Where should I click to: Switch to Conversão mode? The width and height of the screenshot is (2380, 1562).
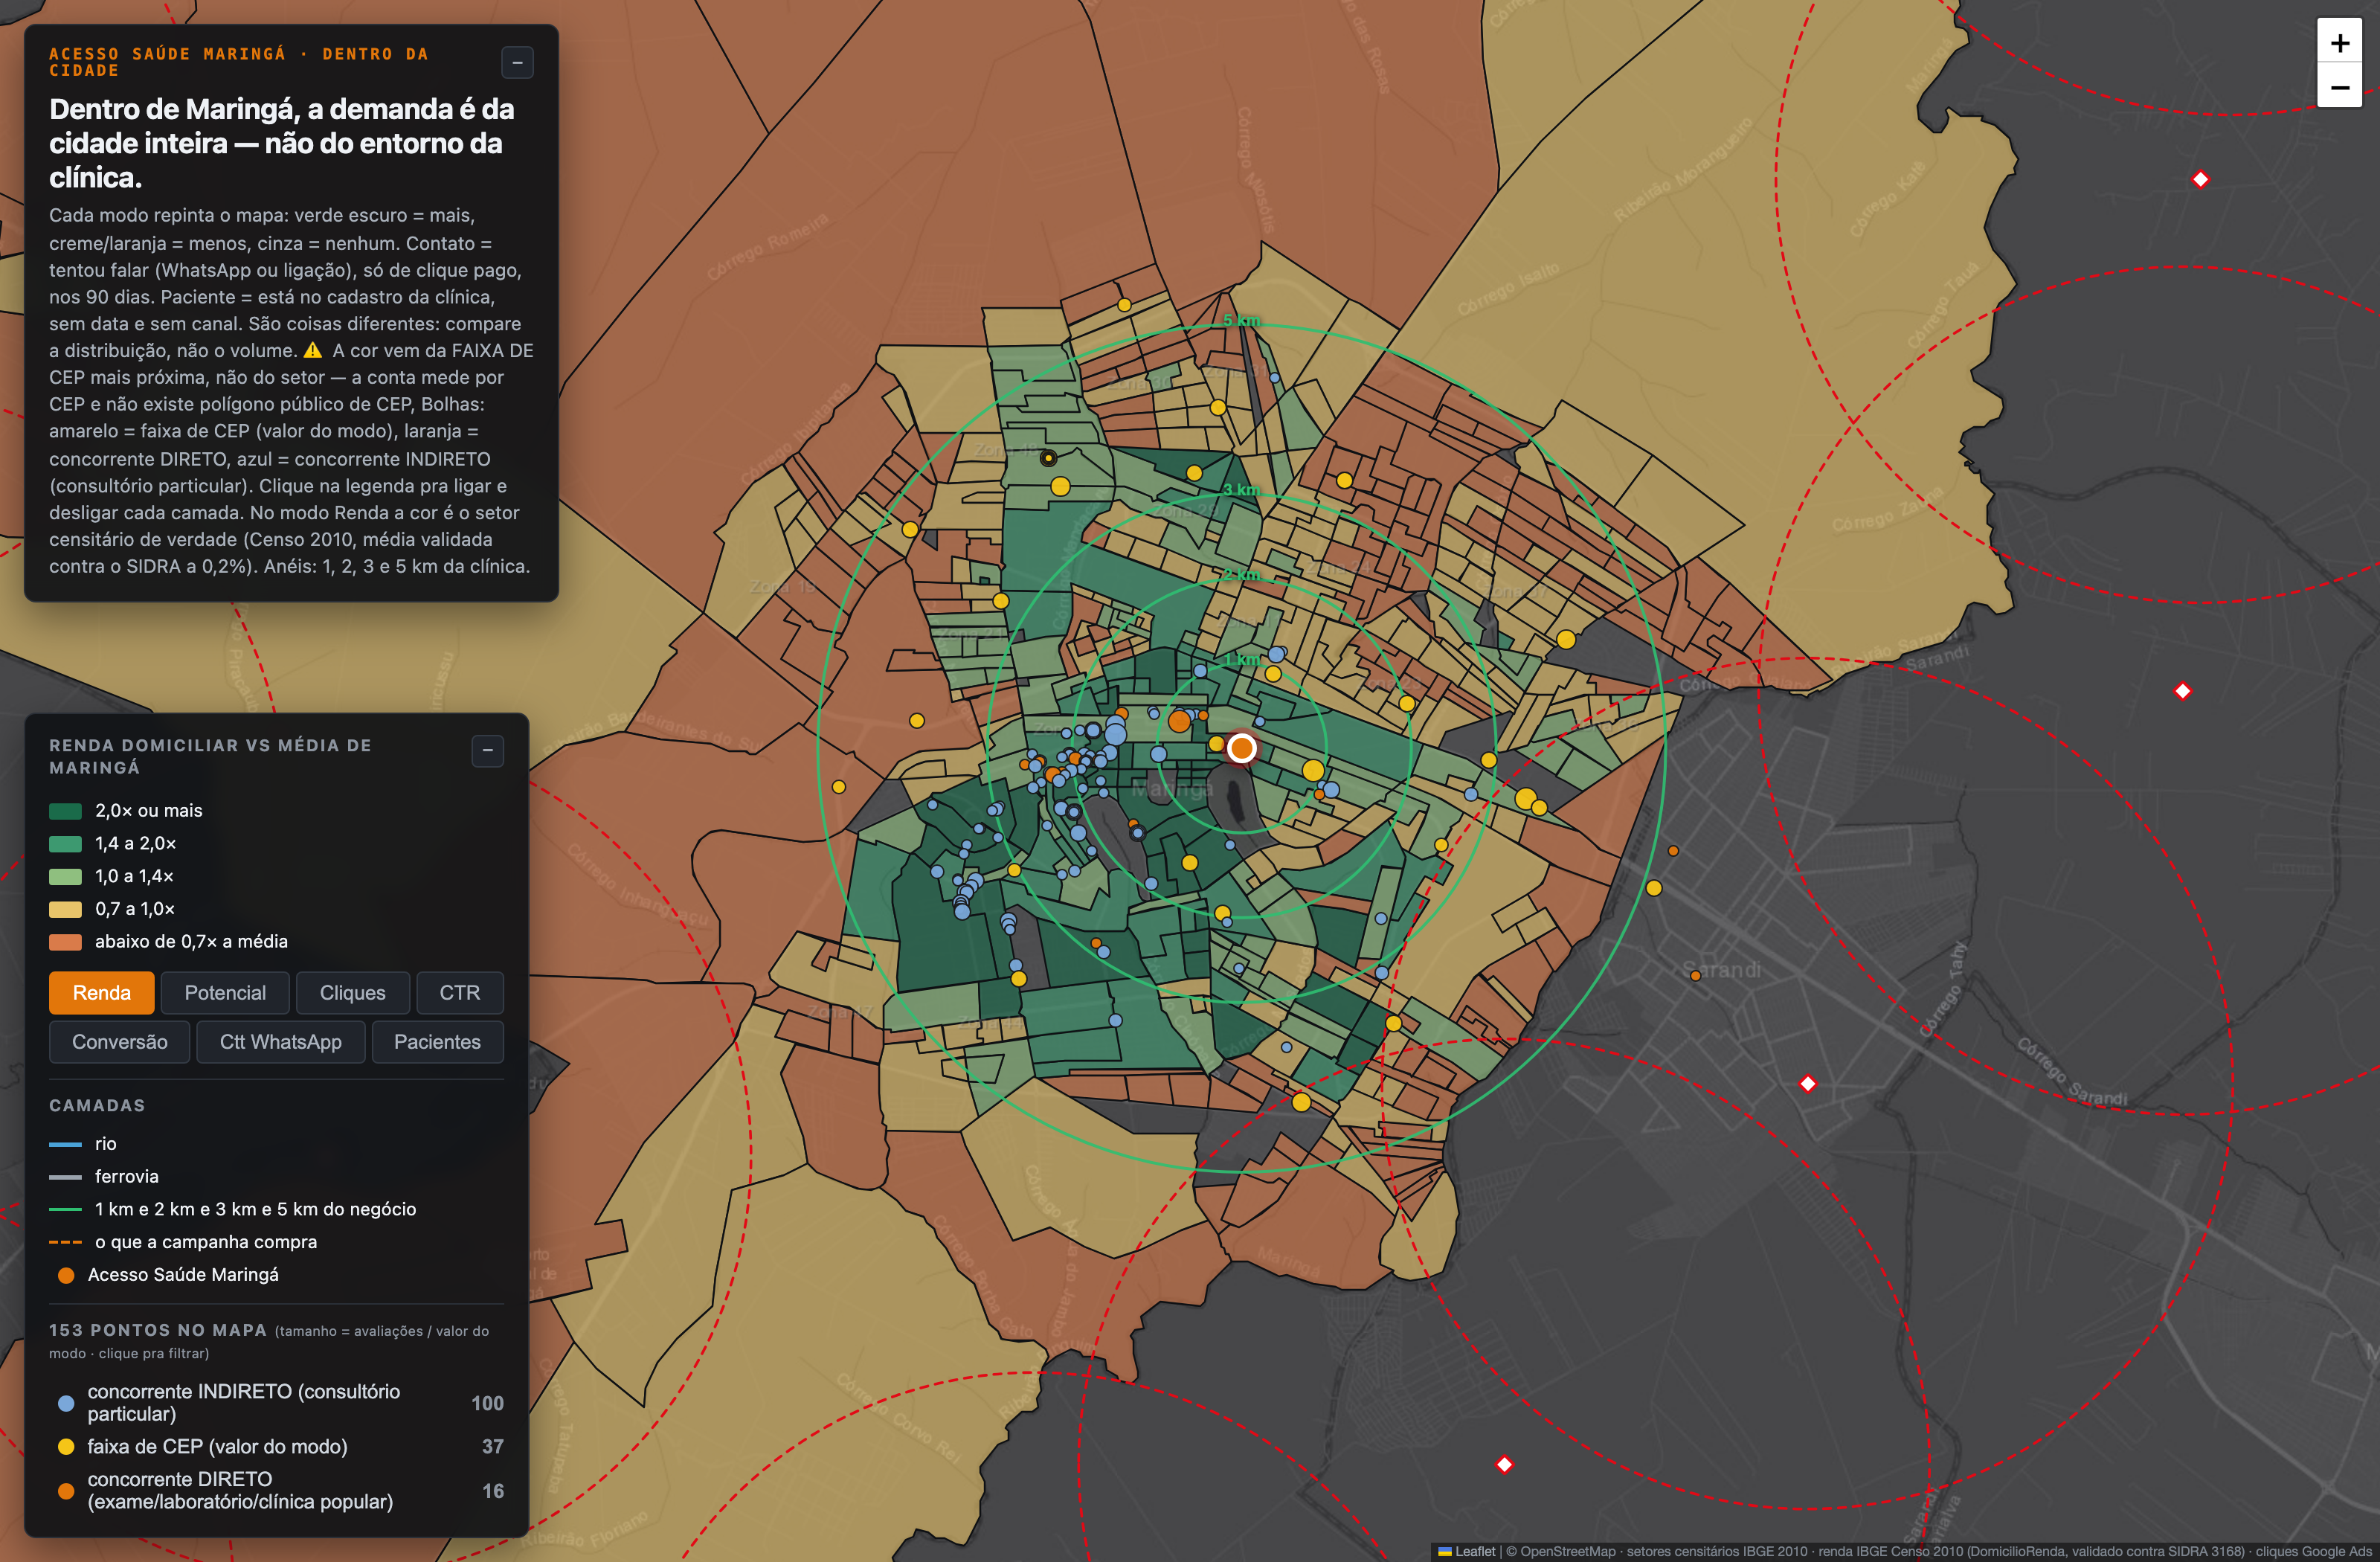click(x=119, y=1041)
